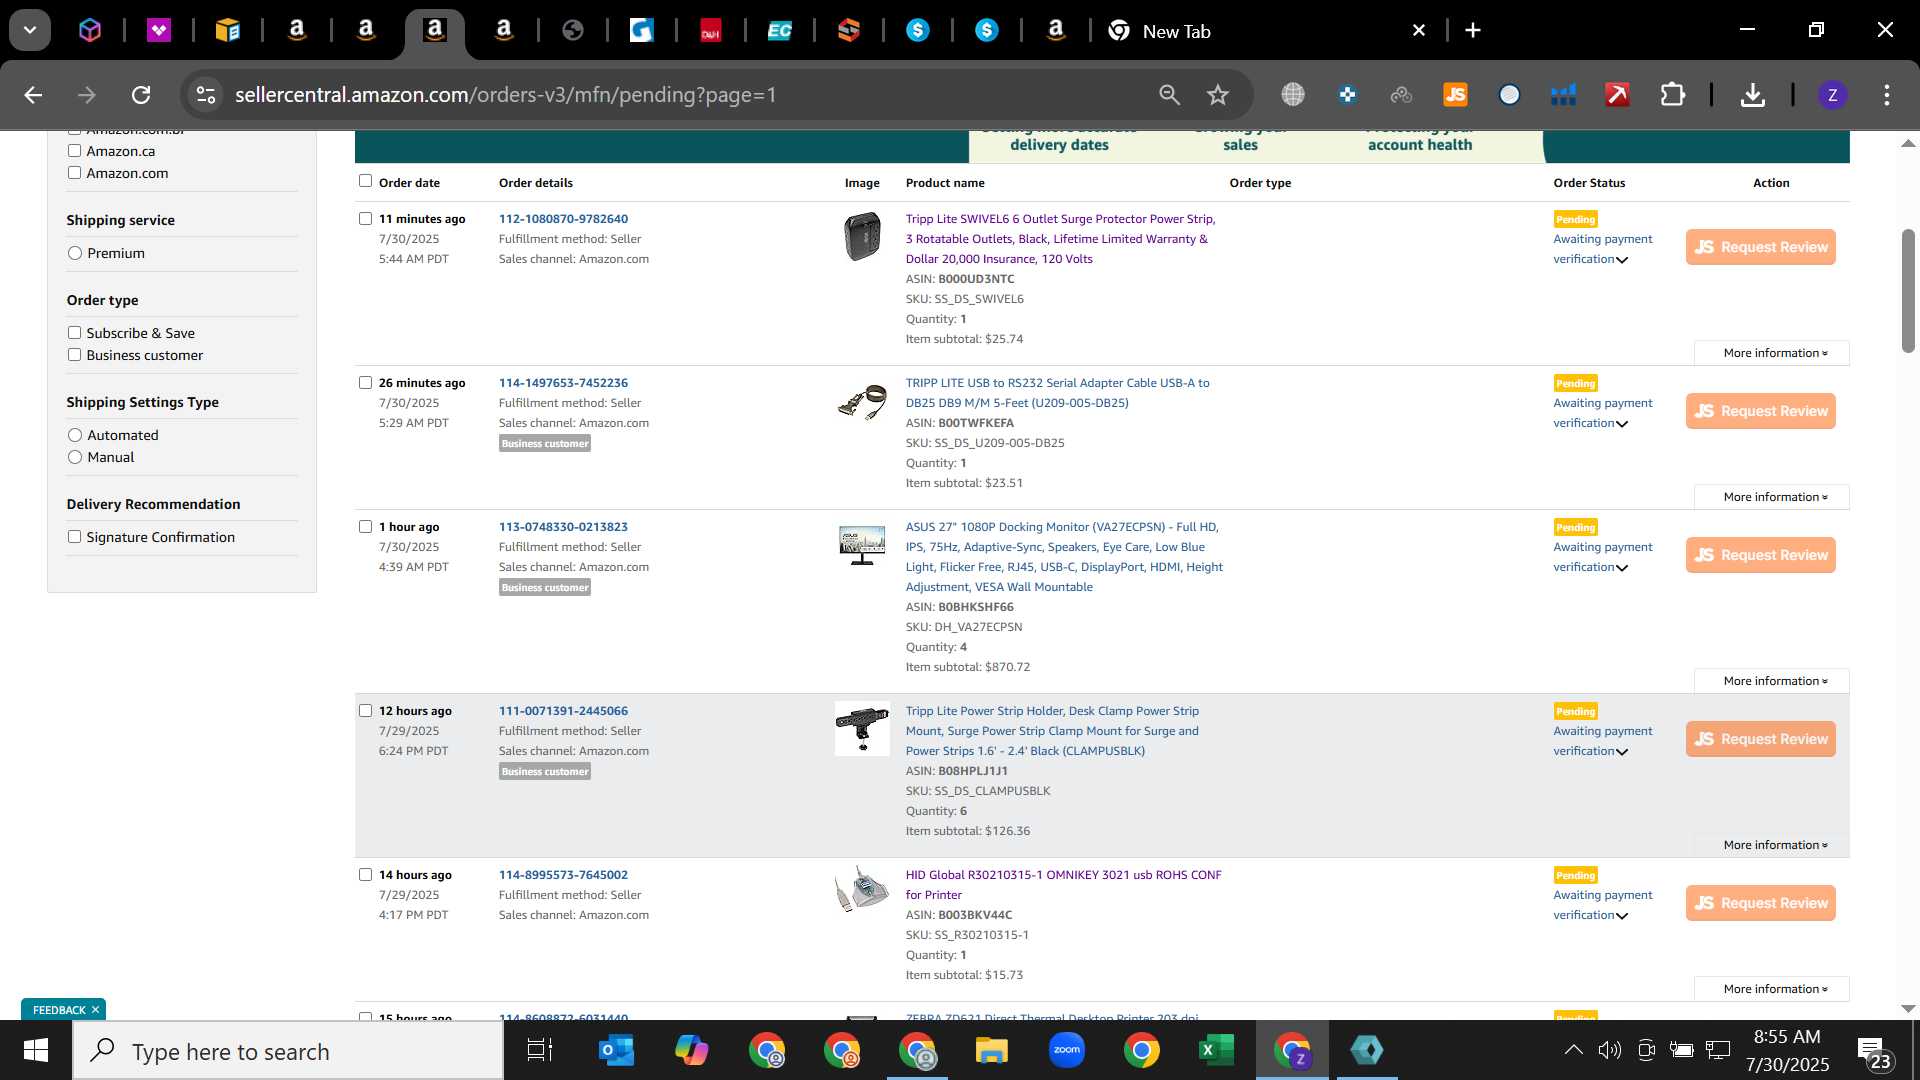The image size is (1920, 1080).
Task: Check the Subscribe & Save order type
Action: click(x=74, y=333)
